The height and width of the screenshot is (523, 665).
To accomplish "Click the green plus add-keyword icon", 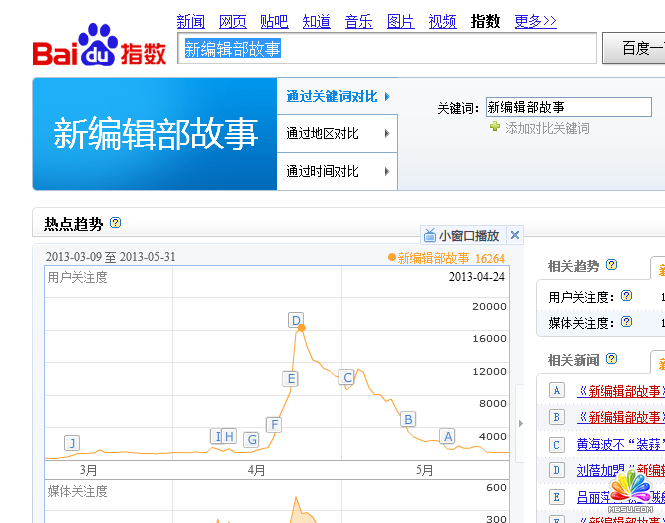I will (x=494, y=127).
